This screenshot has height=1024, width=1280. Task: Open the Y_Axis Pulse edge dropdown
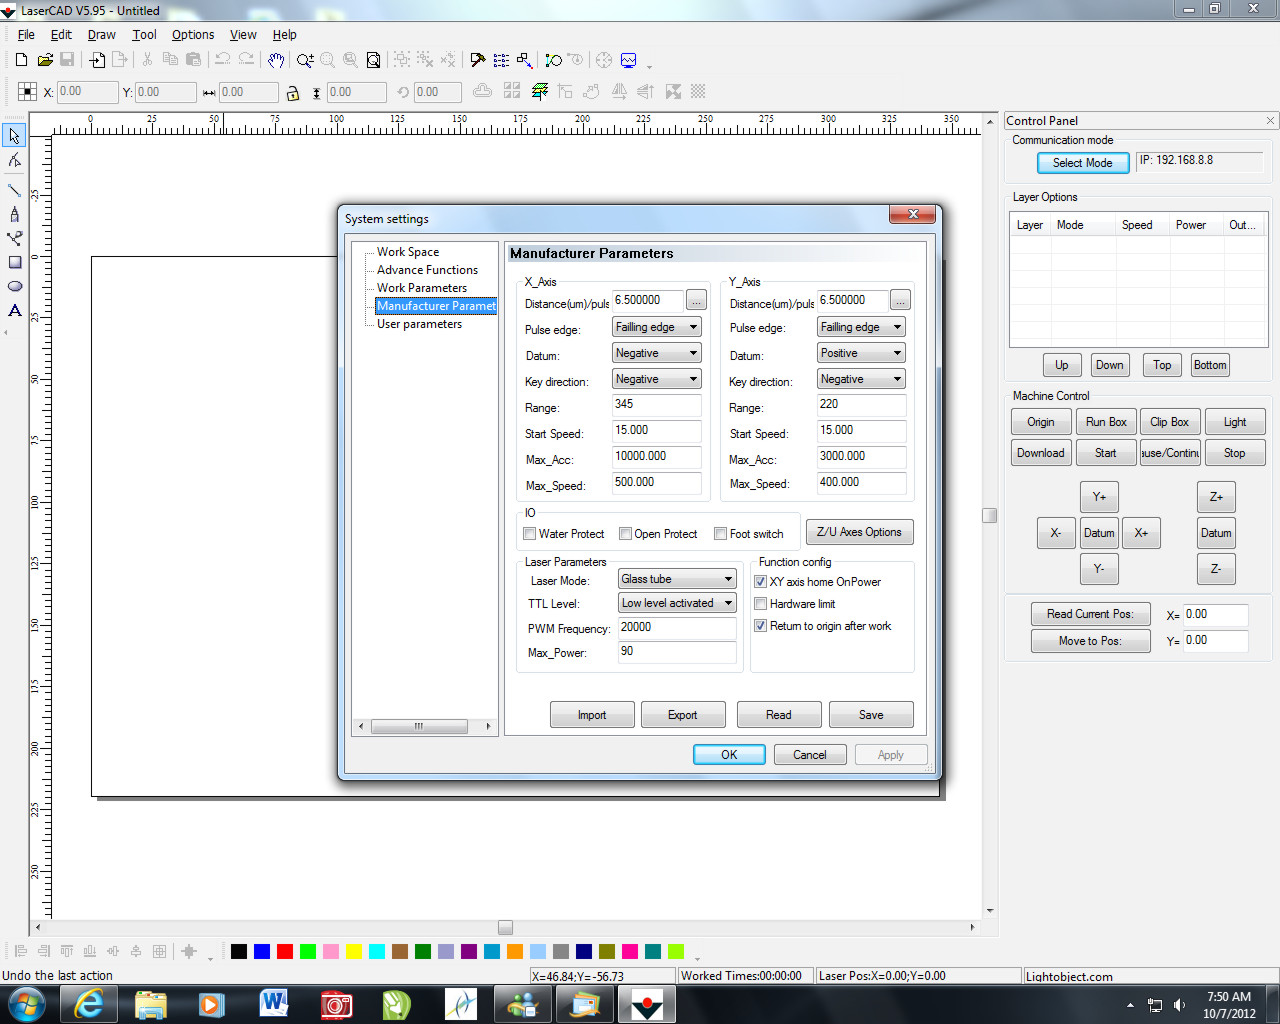(x=861, y=327)
